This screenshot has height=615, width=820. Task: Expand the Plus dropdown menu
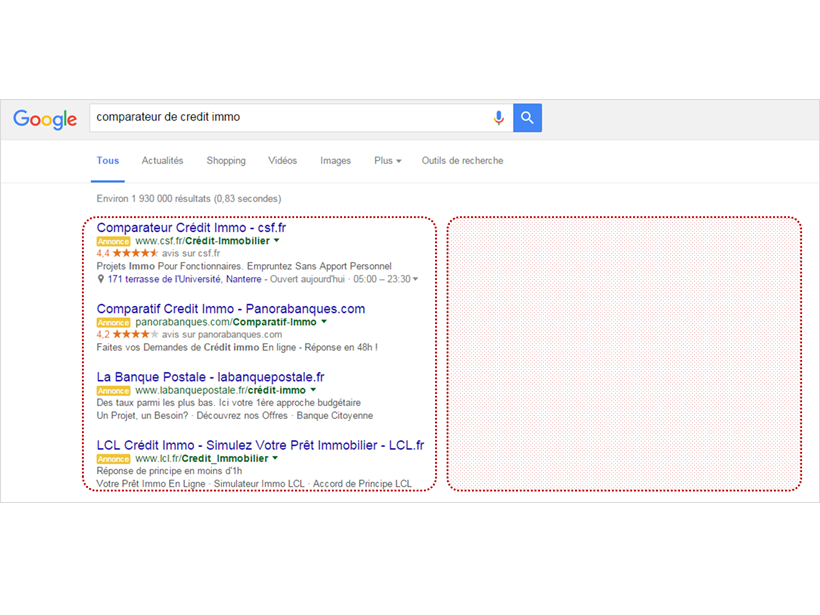click(x=388, y=161)
